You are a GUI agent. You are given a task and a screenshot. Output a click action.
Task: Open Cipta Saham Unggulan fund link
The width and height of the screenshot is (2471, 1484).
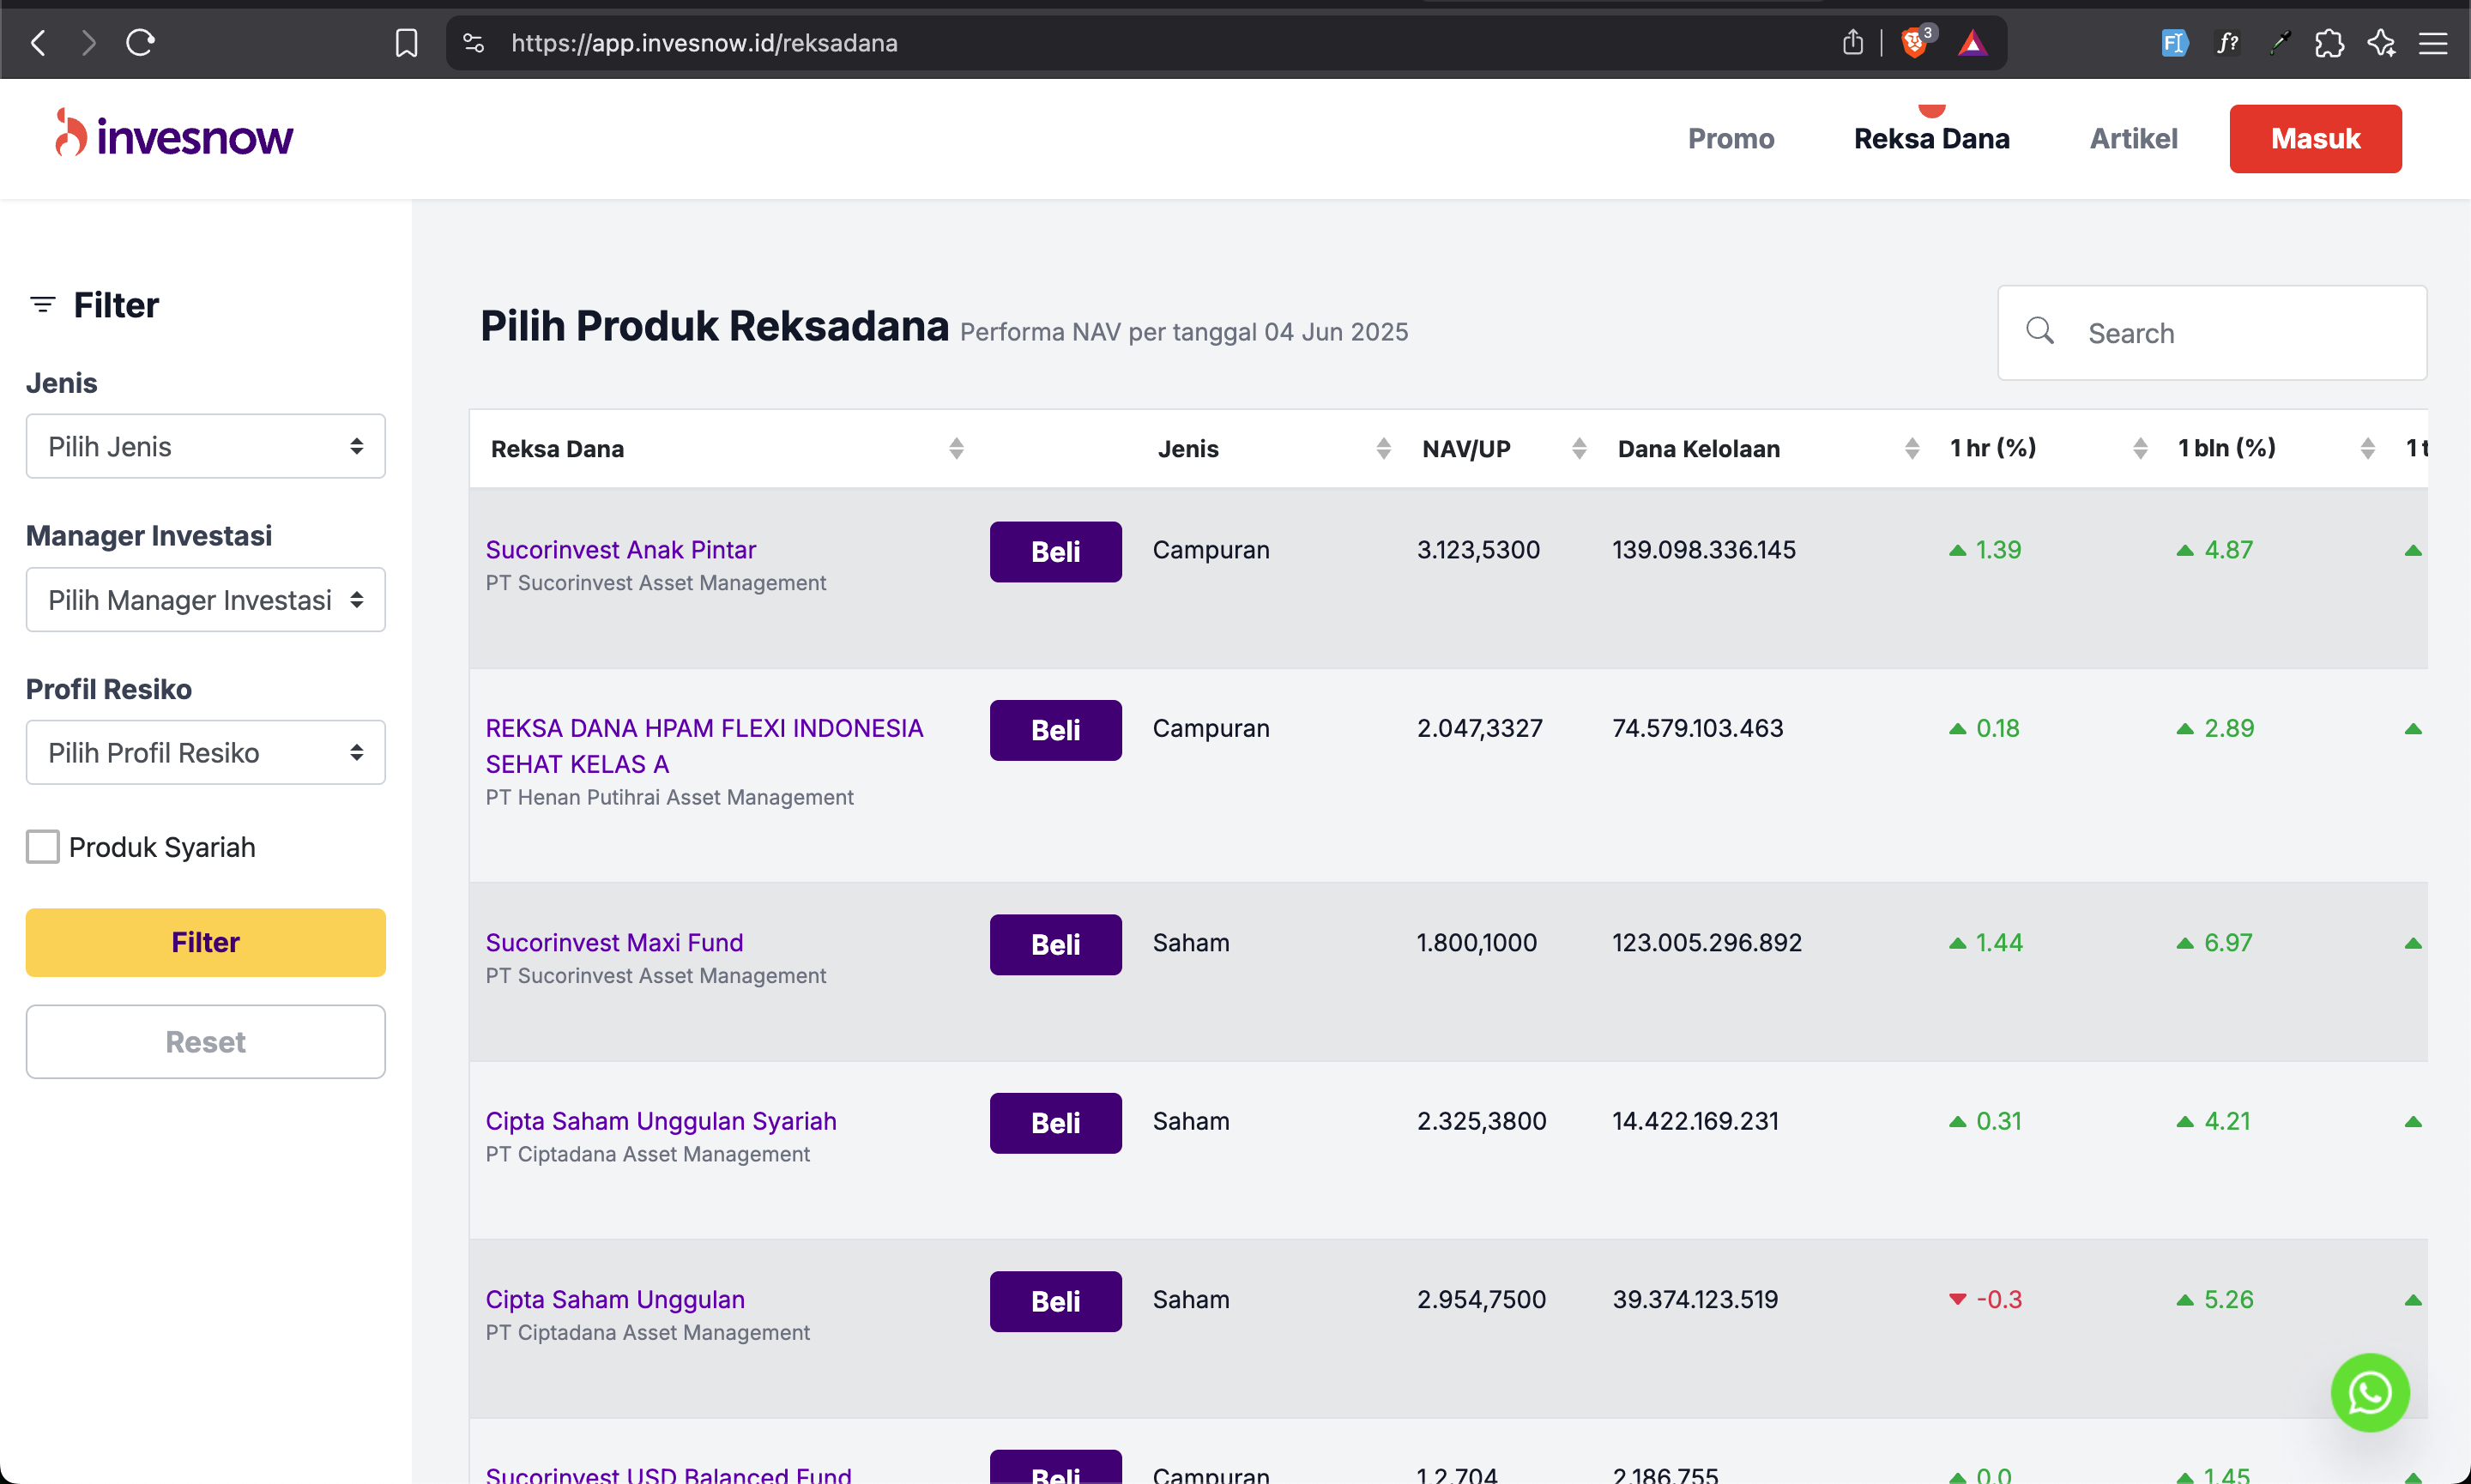(615, 1299)
